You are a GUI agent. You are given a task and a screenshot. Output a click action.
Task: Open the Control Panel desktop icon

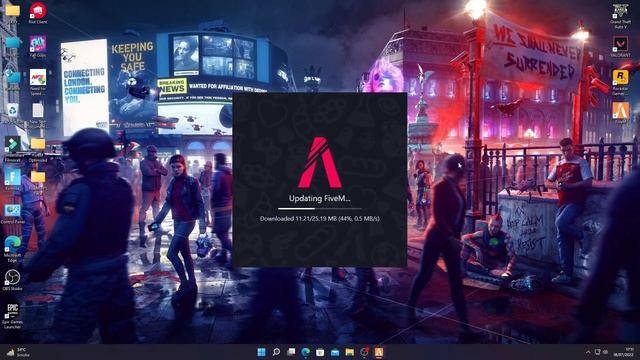12,213
